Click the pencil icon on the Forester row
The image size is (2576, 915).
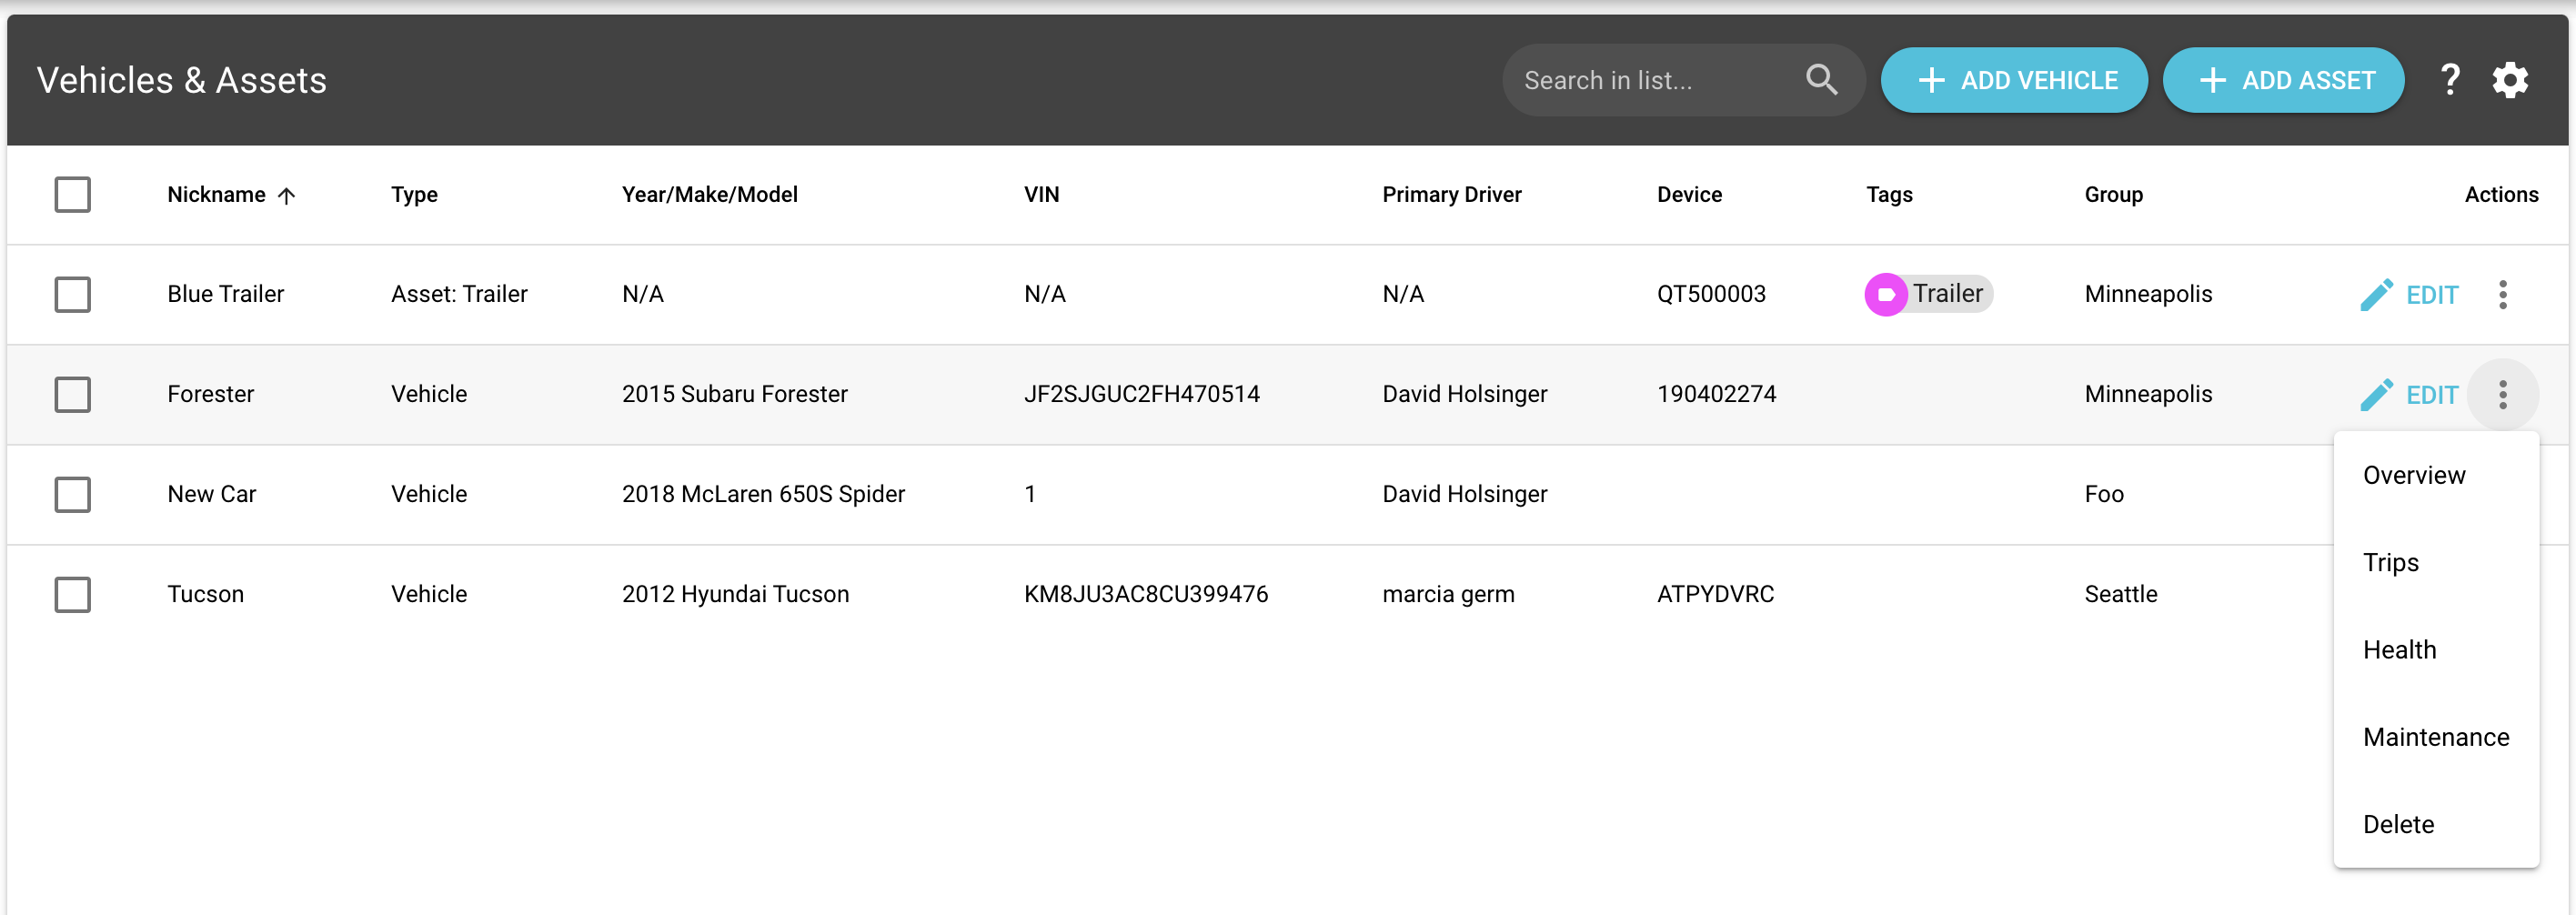click(2377, 395)
